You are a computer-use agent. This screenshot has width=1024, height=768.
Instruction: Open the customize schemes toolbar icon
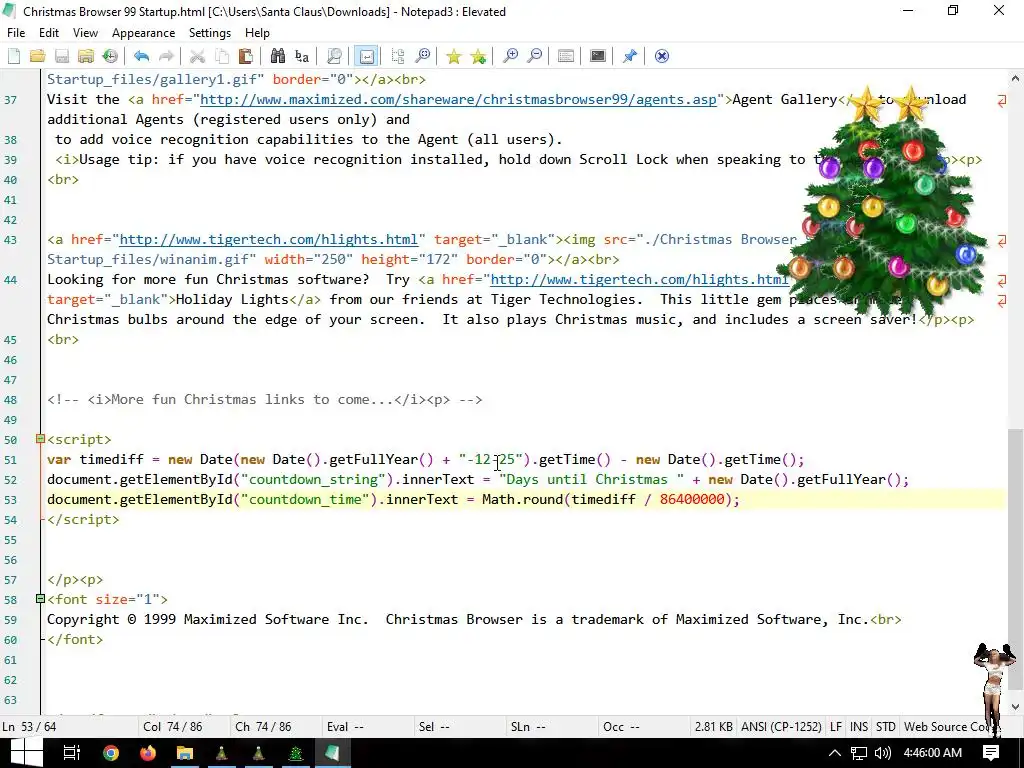(566, 56)
